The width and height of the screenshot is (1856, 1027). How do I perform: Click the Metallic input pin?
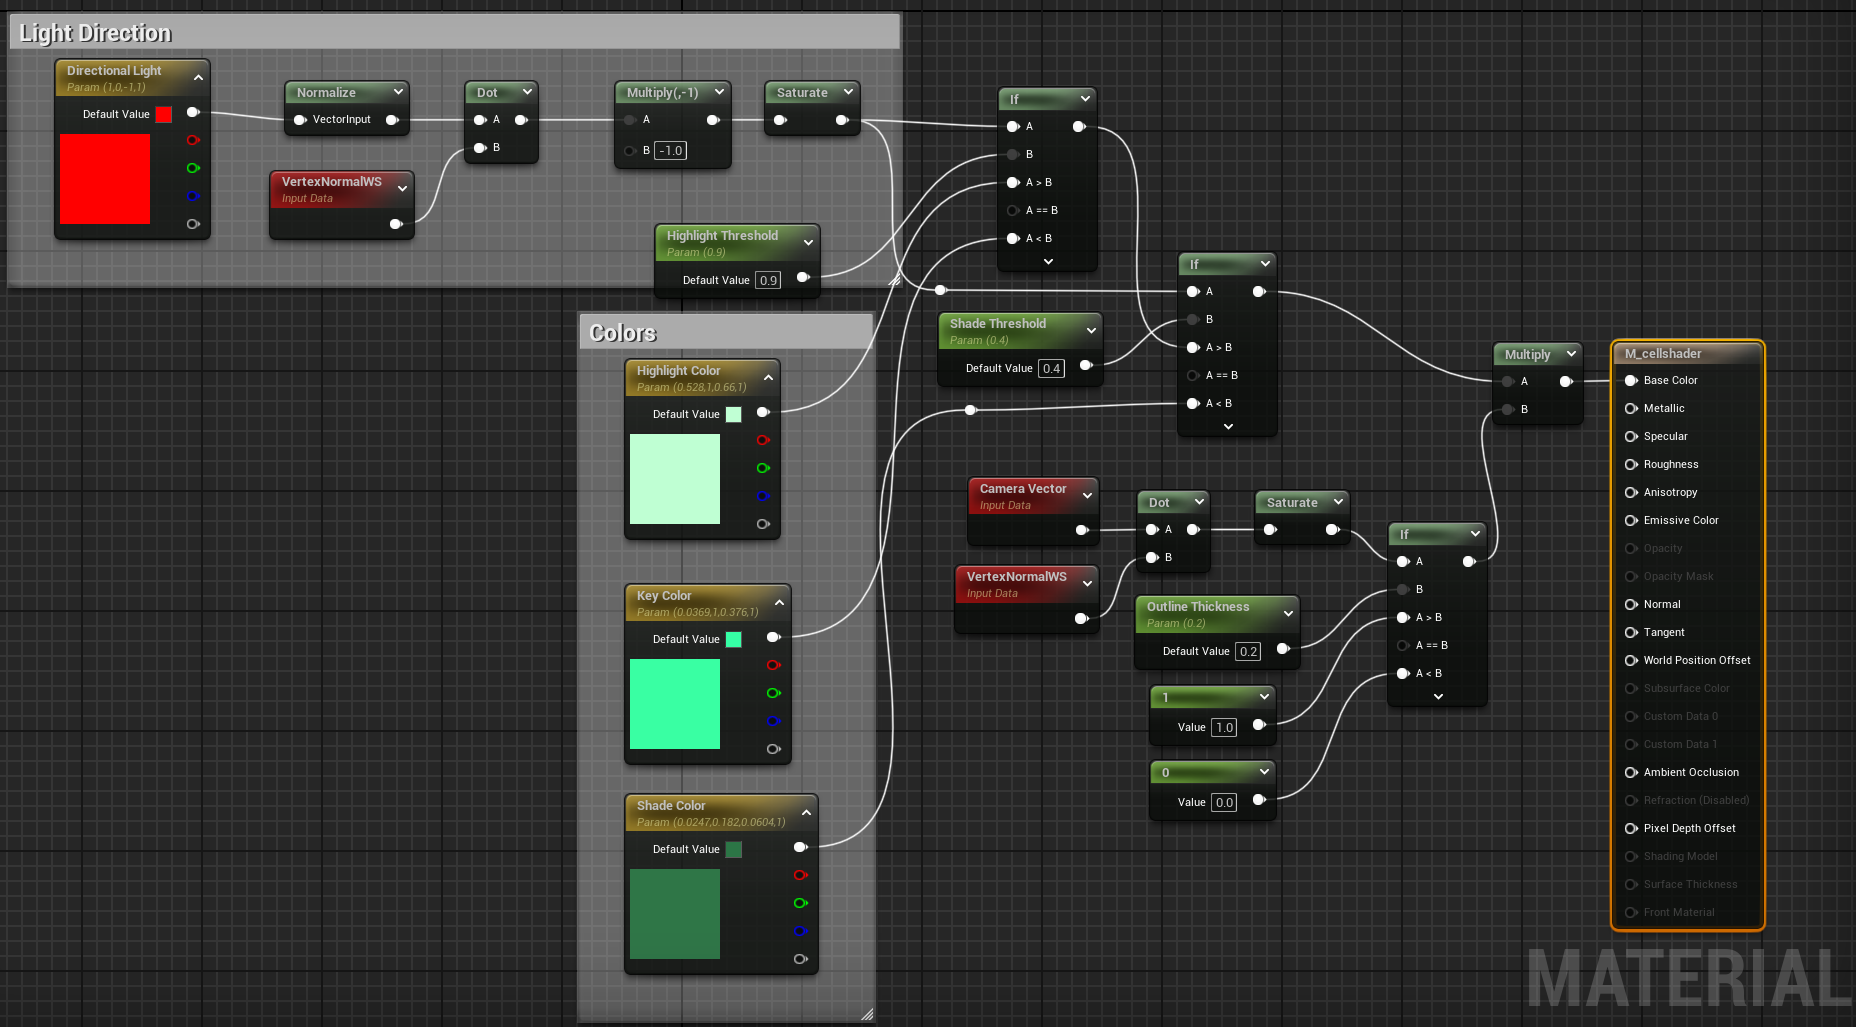[x=1631, y=408]
